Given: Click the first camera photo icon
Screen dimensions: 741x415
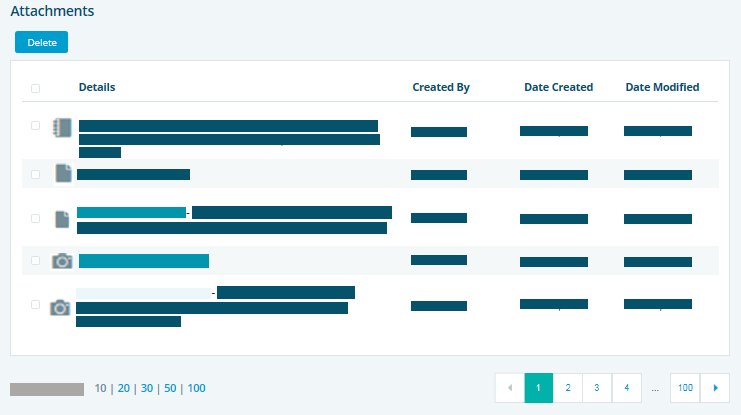Looking at the screenshot, I should tap(62, 261).
